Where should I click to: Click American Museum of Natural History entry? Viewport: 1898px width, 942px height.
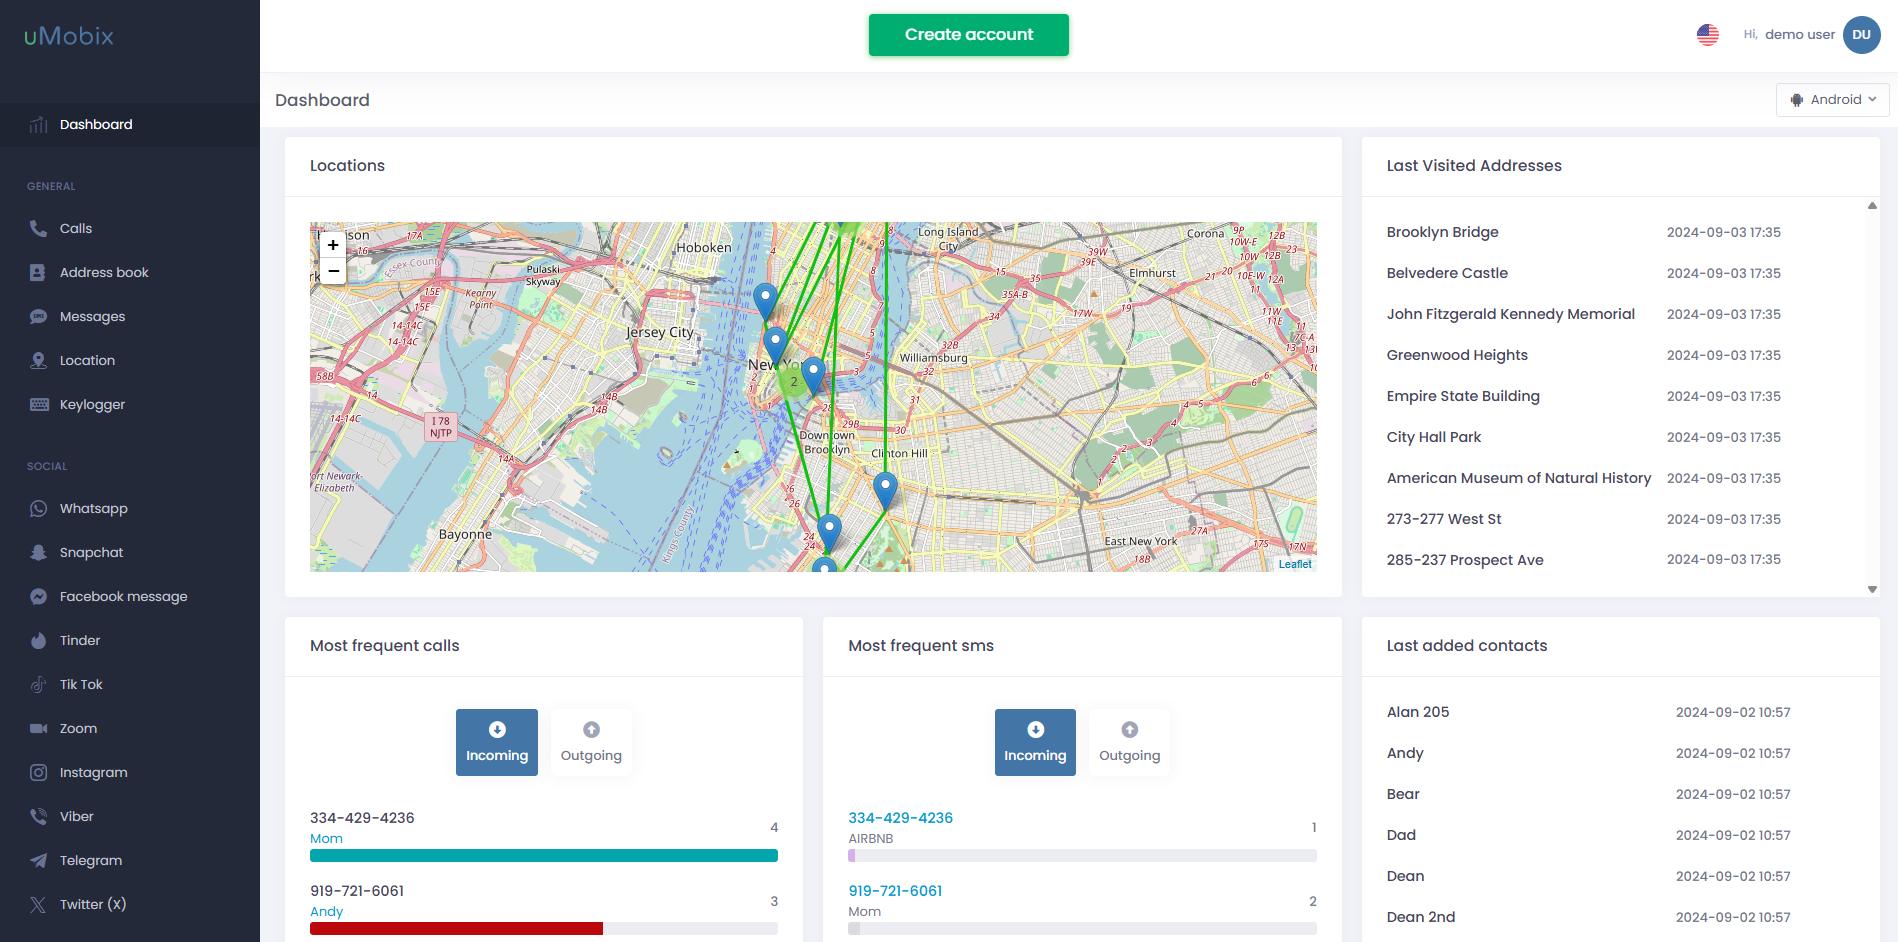click(x=1519, y=478)
